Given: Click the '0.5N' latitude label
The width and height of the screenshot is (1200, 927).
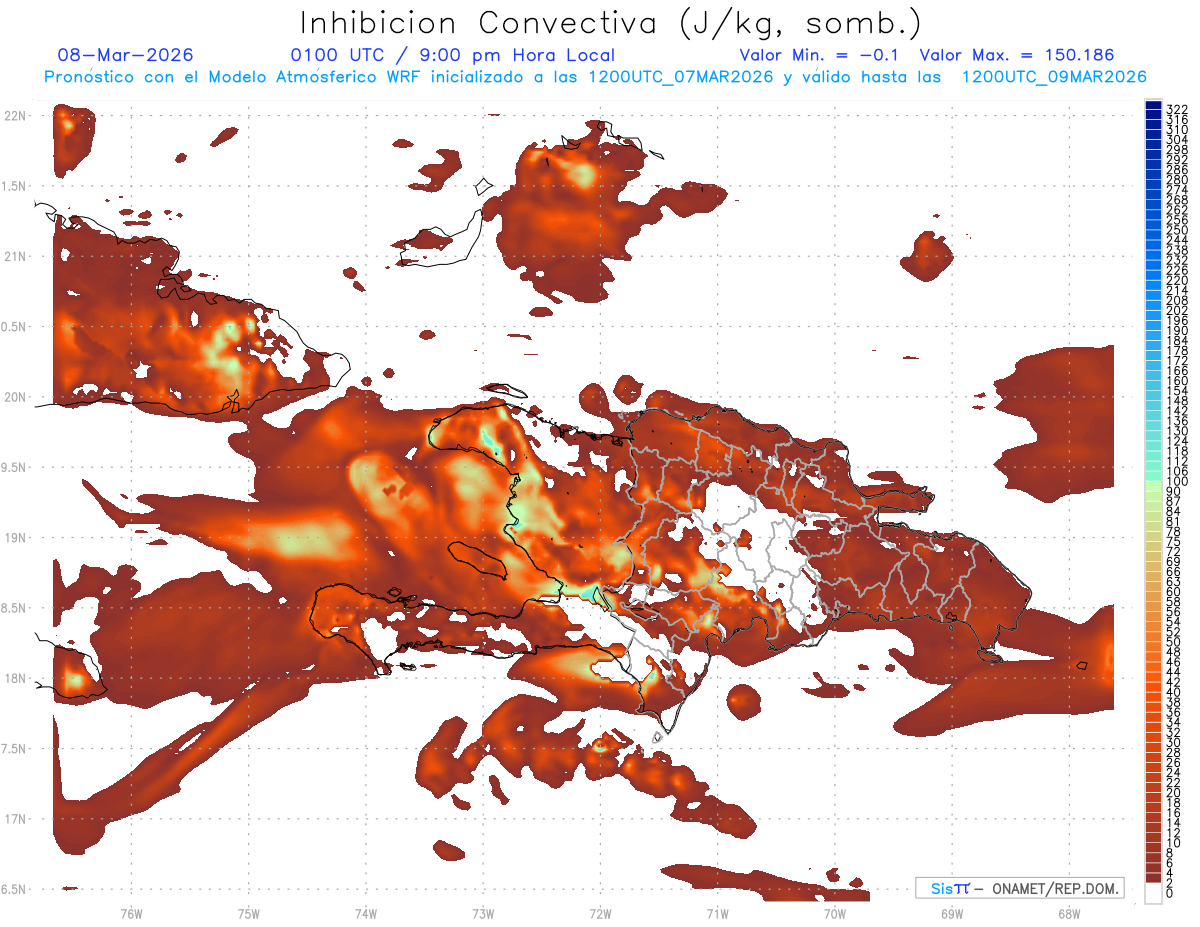Looking at the screenshot, I should coord(14,327).
